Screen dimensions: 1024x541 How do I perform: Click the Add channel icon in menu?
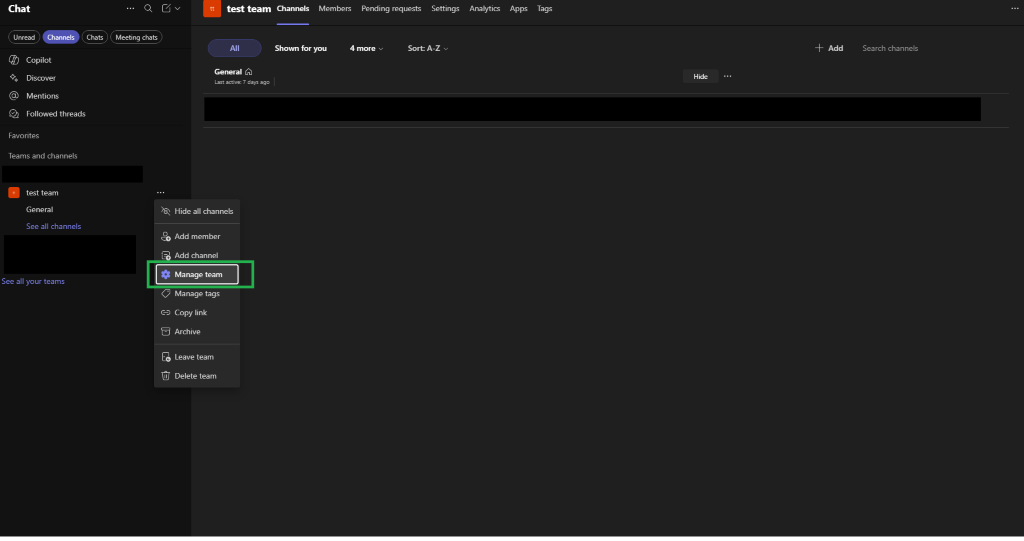point(166,255)
